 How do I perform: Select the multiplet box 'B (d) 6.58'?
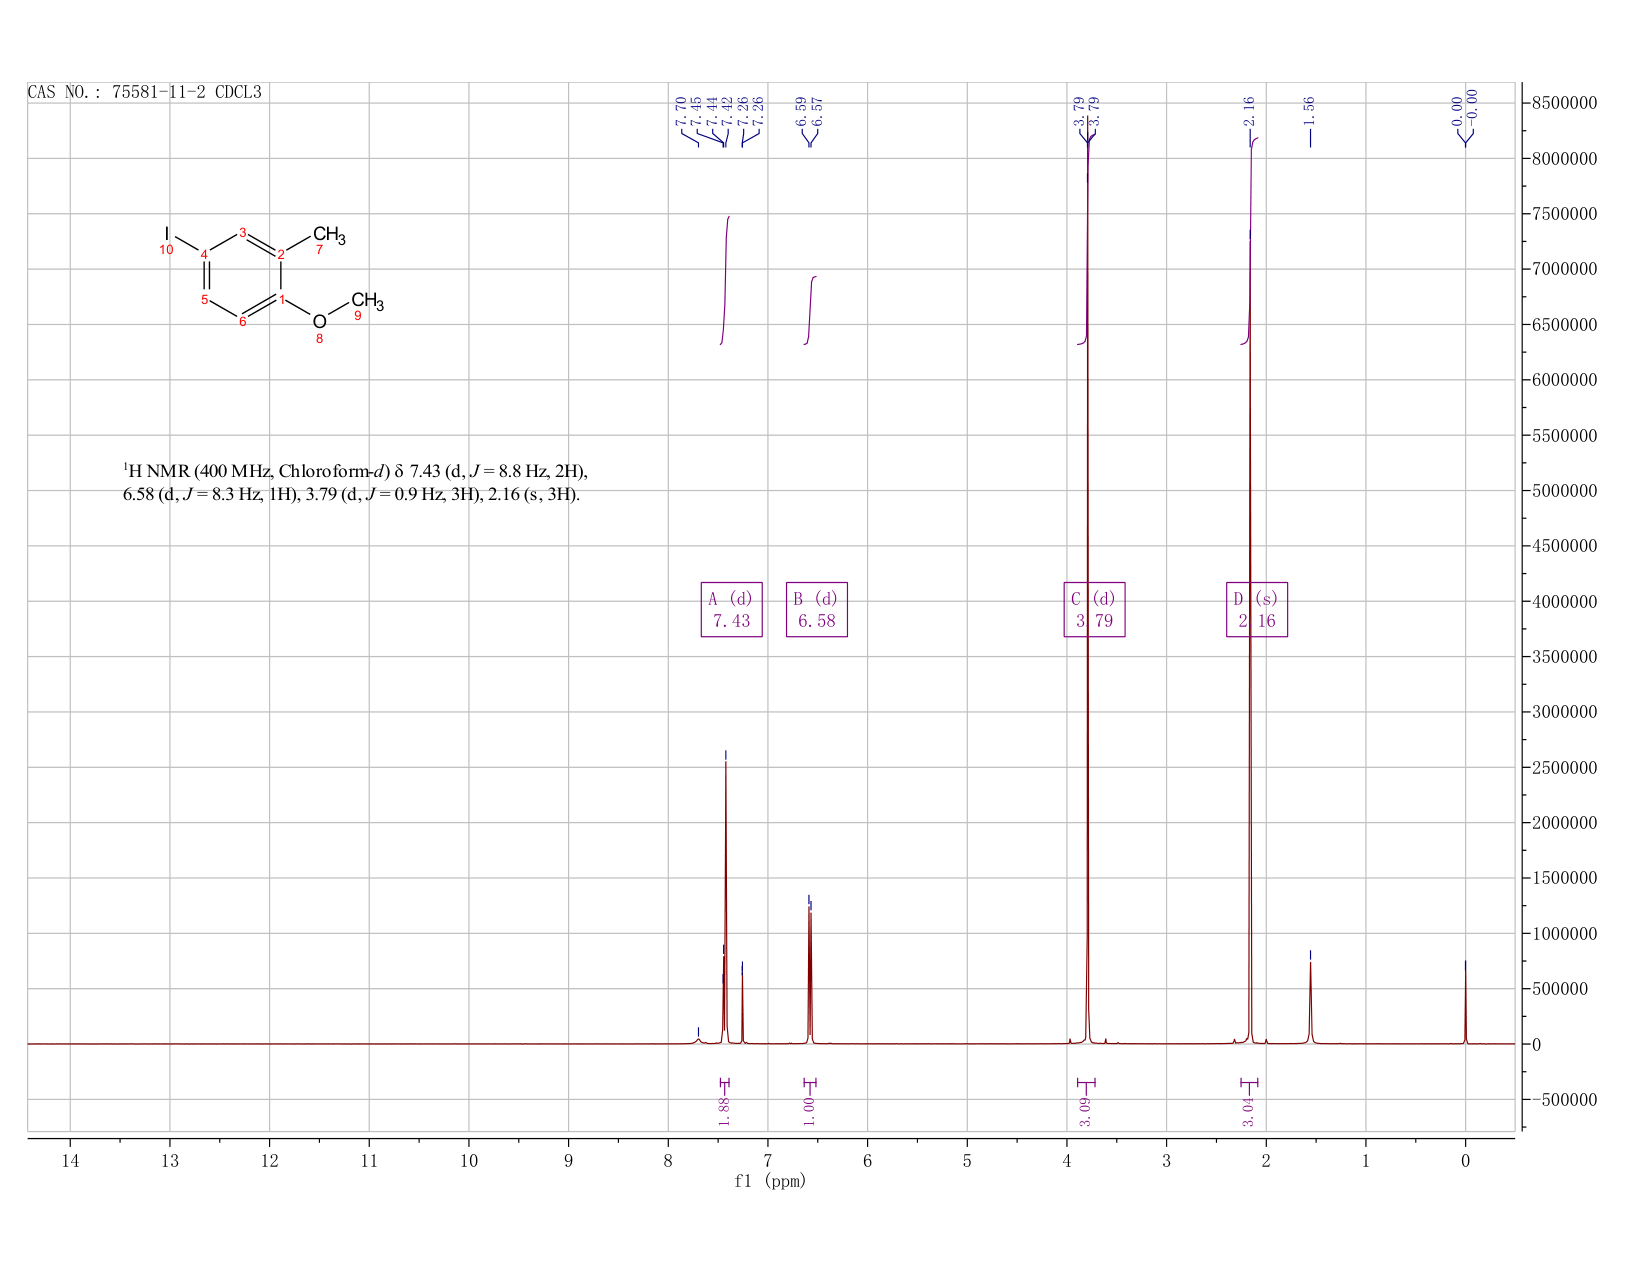coord(817,610)
